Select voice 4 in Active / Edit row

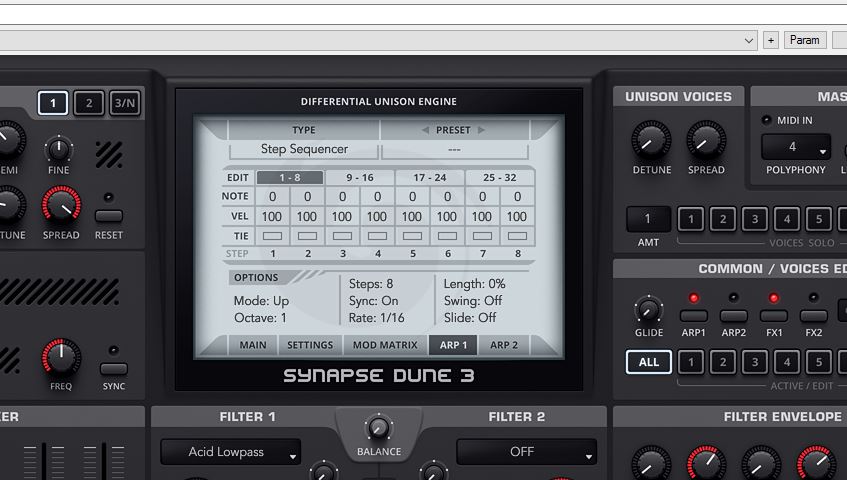787,362
